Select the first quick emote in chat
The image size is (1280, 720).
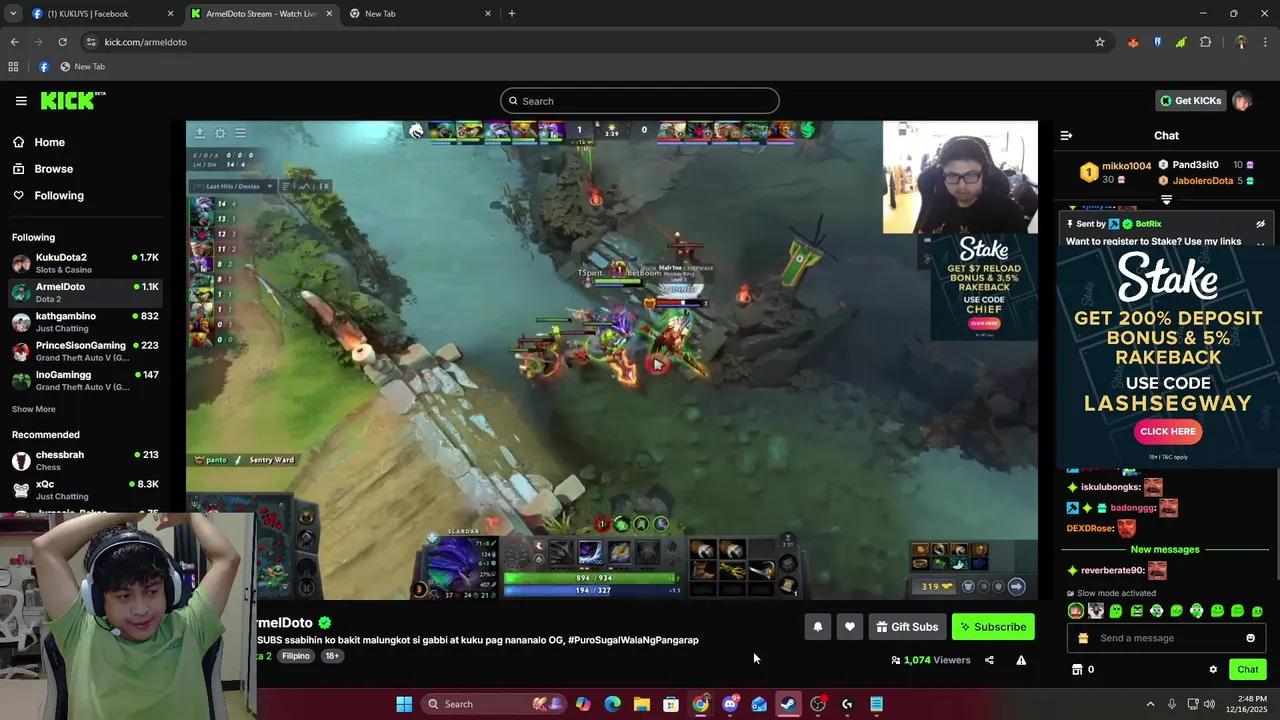(x=1076, y=610)
